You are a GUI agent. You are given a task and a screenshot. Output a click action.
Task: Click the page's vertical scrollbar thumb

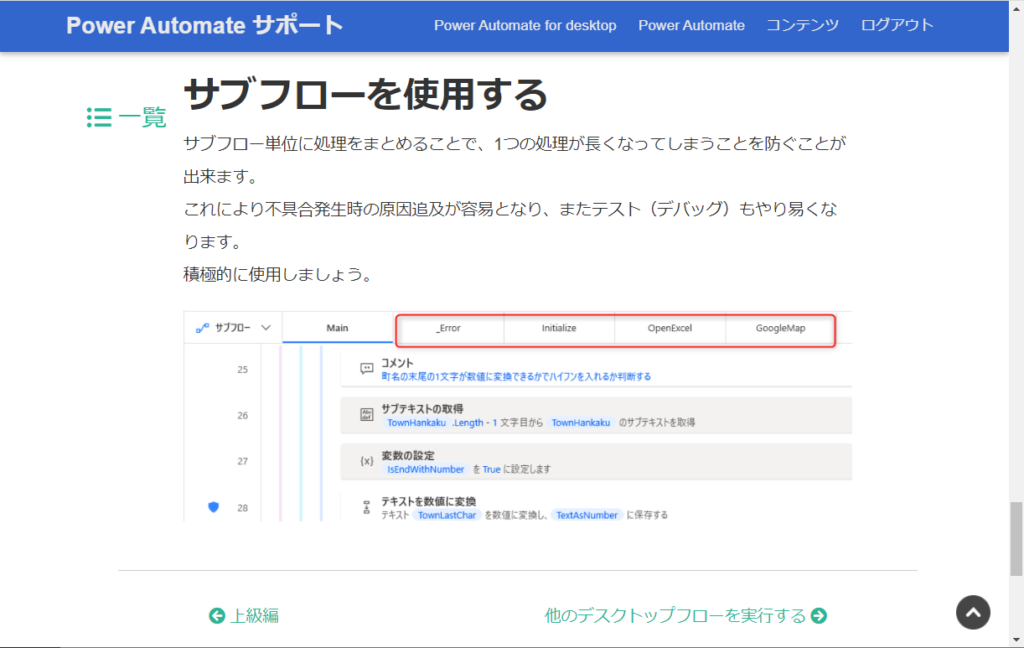click(x=1016, y=539)
